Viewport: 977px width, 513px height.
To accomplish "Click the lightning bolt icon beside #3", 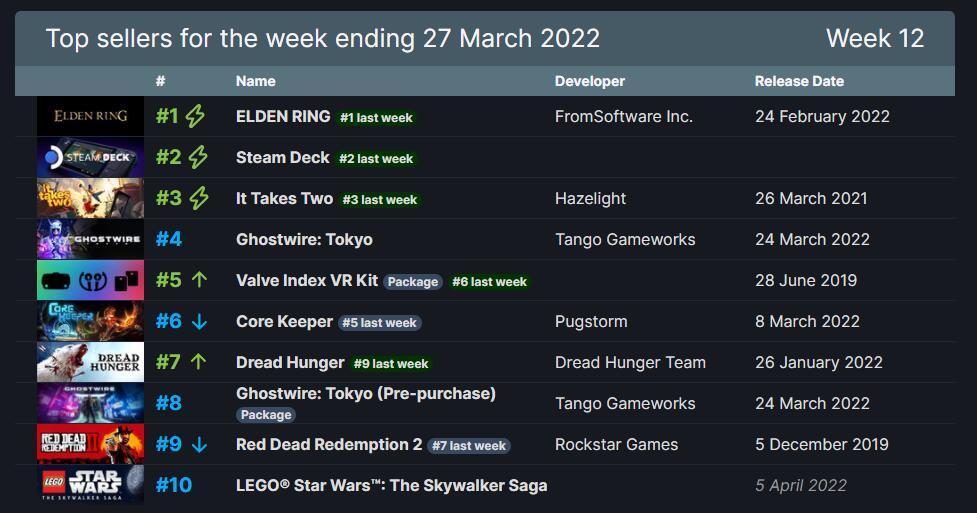I will [x=199, y=198].
